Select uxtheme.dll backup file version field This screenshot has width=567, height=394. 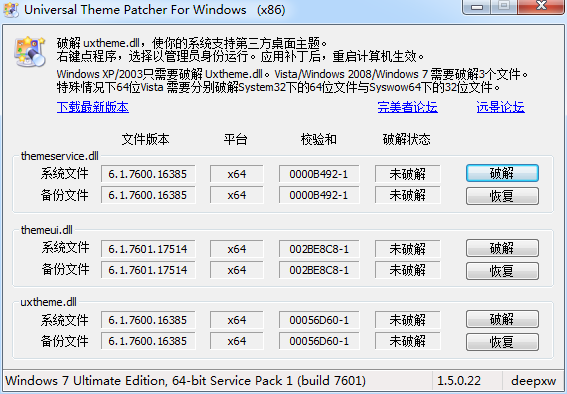(148, 341)
